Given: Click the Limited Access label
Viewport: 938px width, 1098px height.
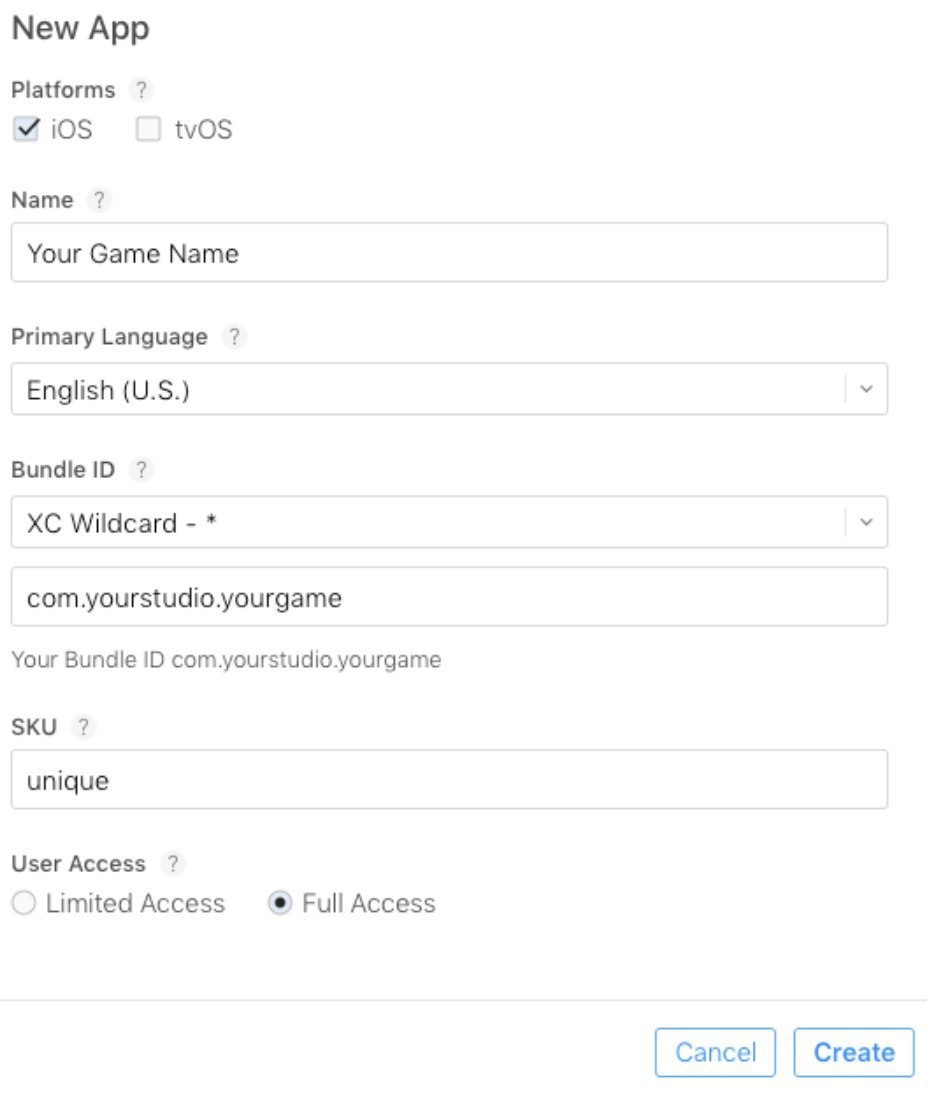Looking at the screenshot, I should pos(135,904).
